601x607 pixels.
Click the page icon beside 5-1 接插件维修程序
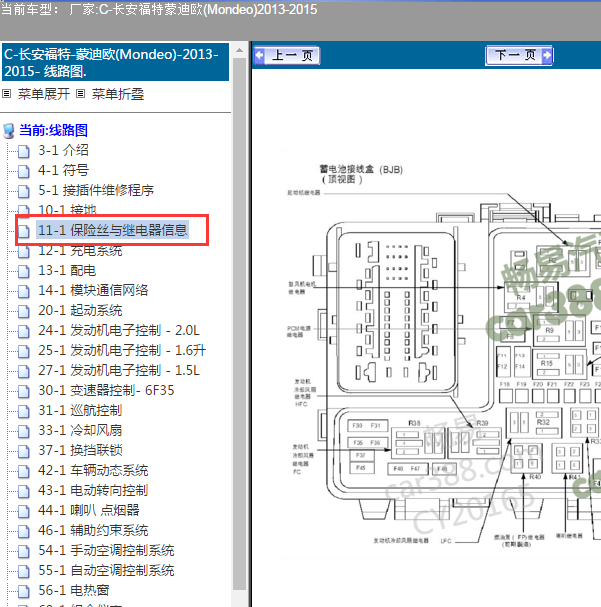point(24,191)
